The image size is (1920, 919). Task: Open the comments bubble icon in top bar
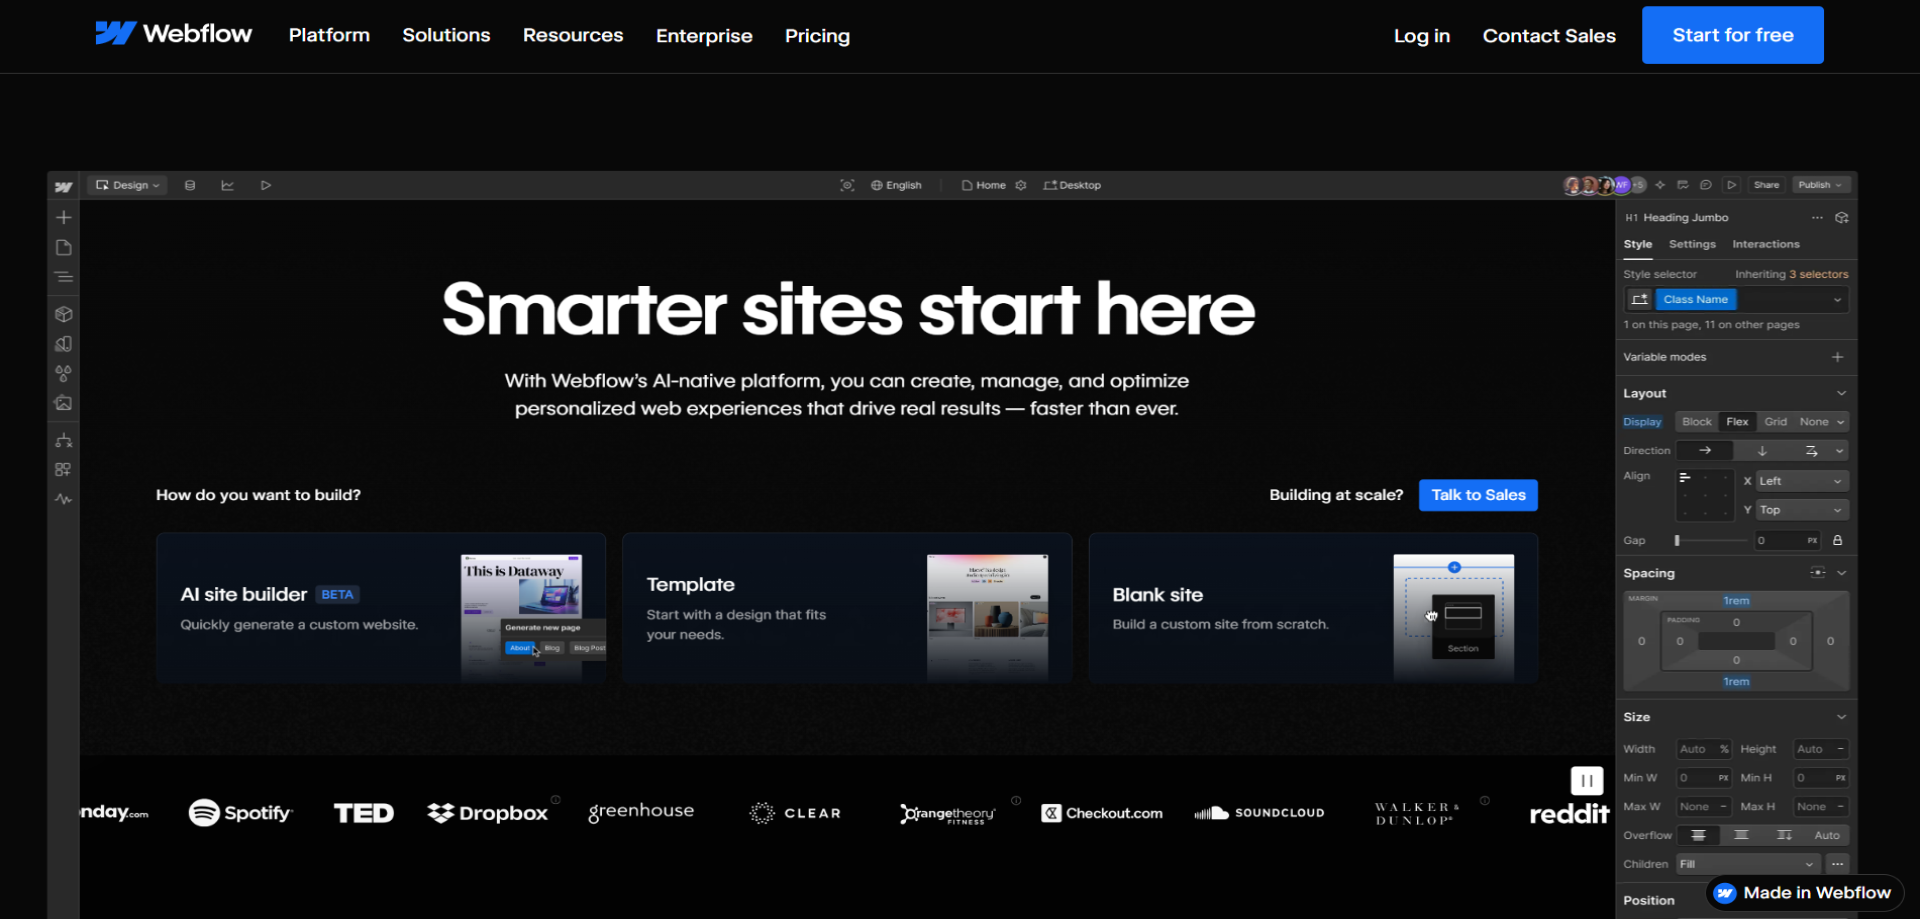[x=1706, y=185]
